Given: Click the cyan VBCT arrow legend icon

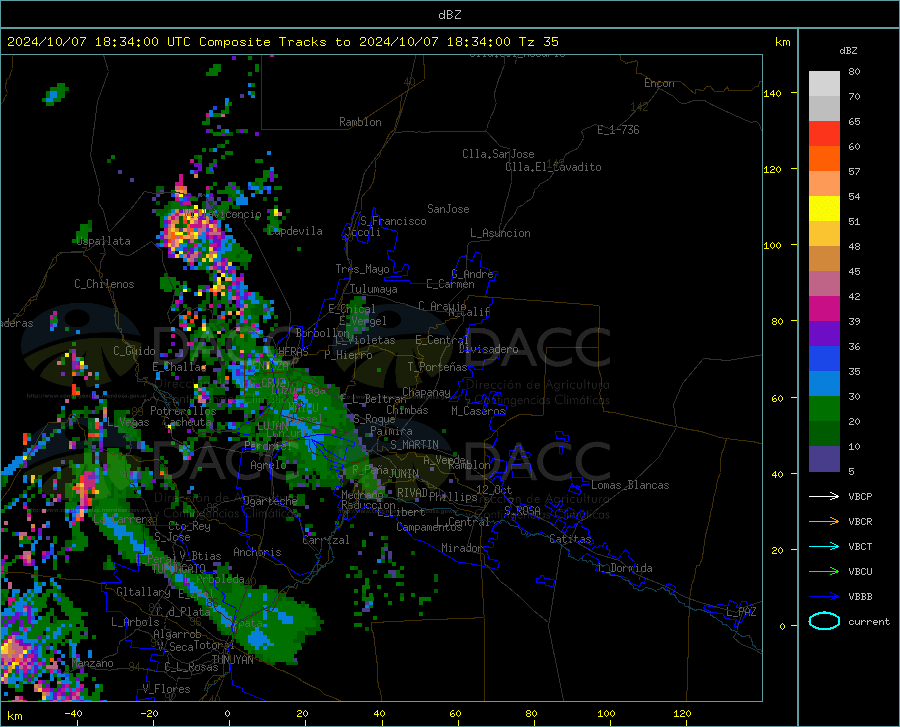Looking at the screenshot, I should coord(824,546).
